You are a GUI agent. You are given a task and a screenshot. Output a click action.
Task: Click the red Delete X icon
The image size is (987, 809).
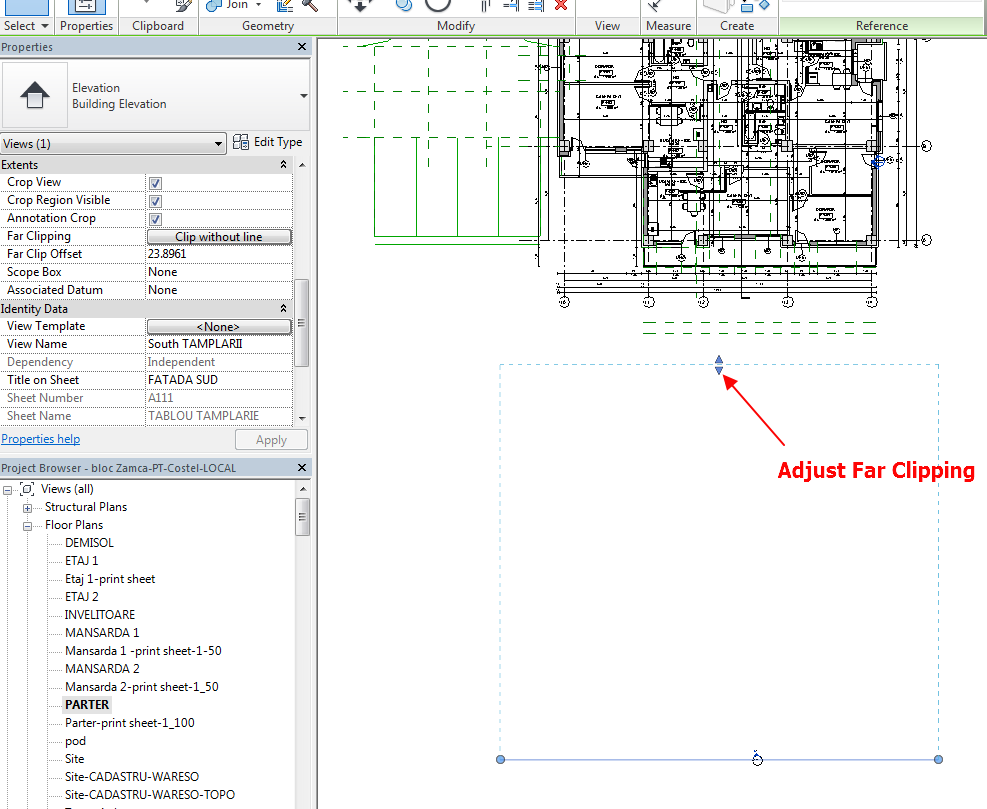pos(560,6)
